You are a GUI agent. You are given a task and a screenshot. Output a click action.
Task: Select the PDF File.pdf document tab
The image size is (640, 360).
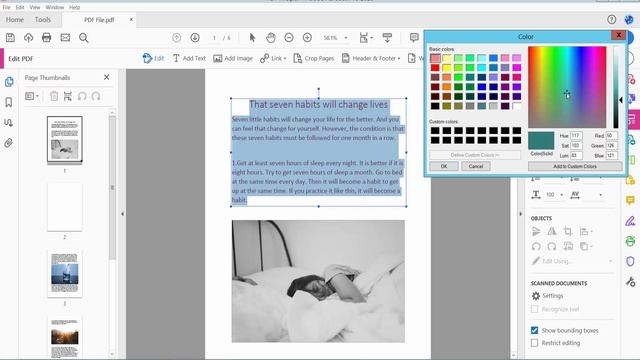pyautogui.click(x=99, y=20)
